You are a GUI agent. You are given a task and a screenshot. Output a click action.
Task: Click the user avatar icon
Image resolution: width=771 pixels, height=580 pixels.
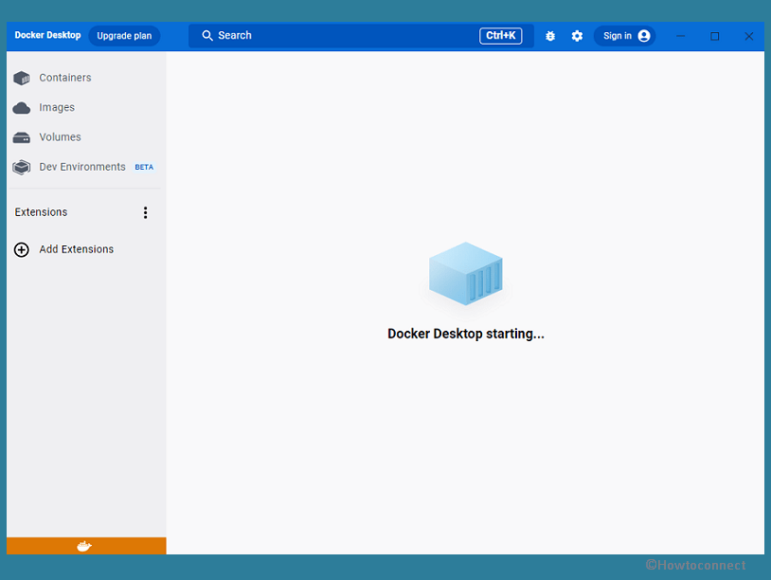pos(644,36)
